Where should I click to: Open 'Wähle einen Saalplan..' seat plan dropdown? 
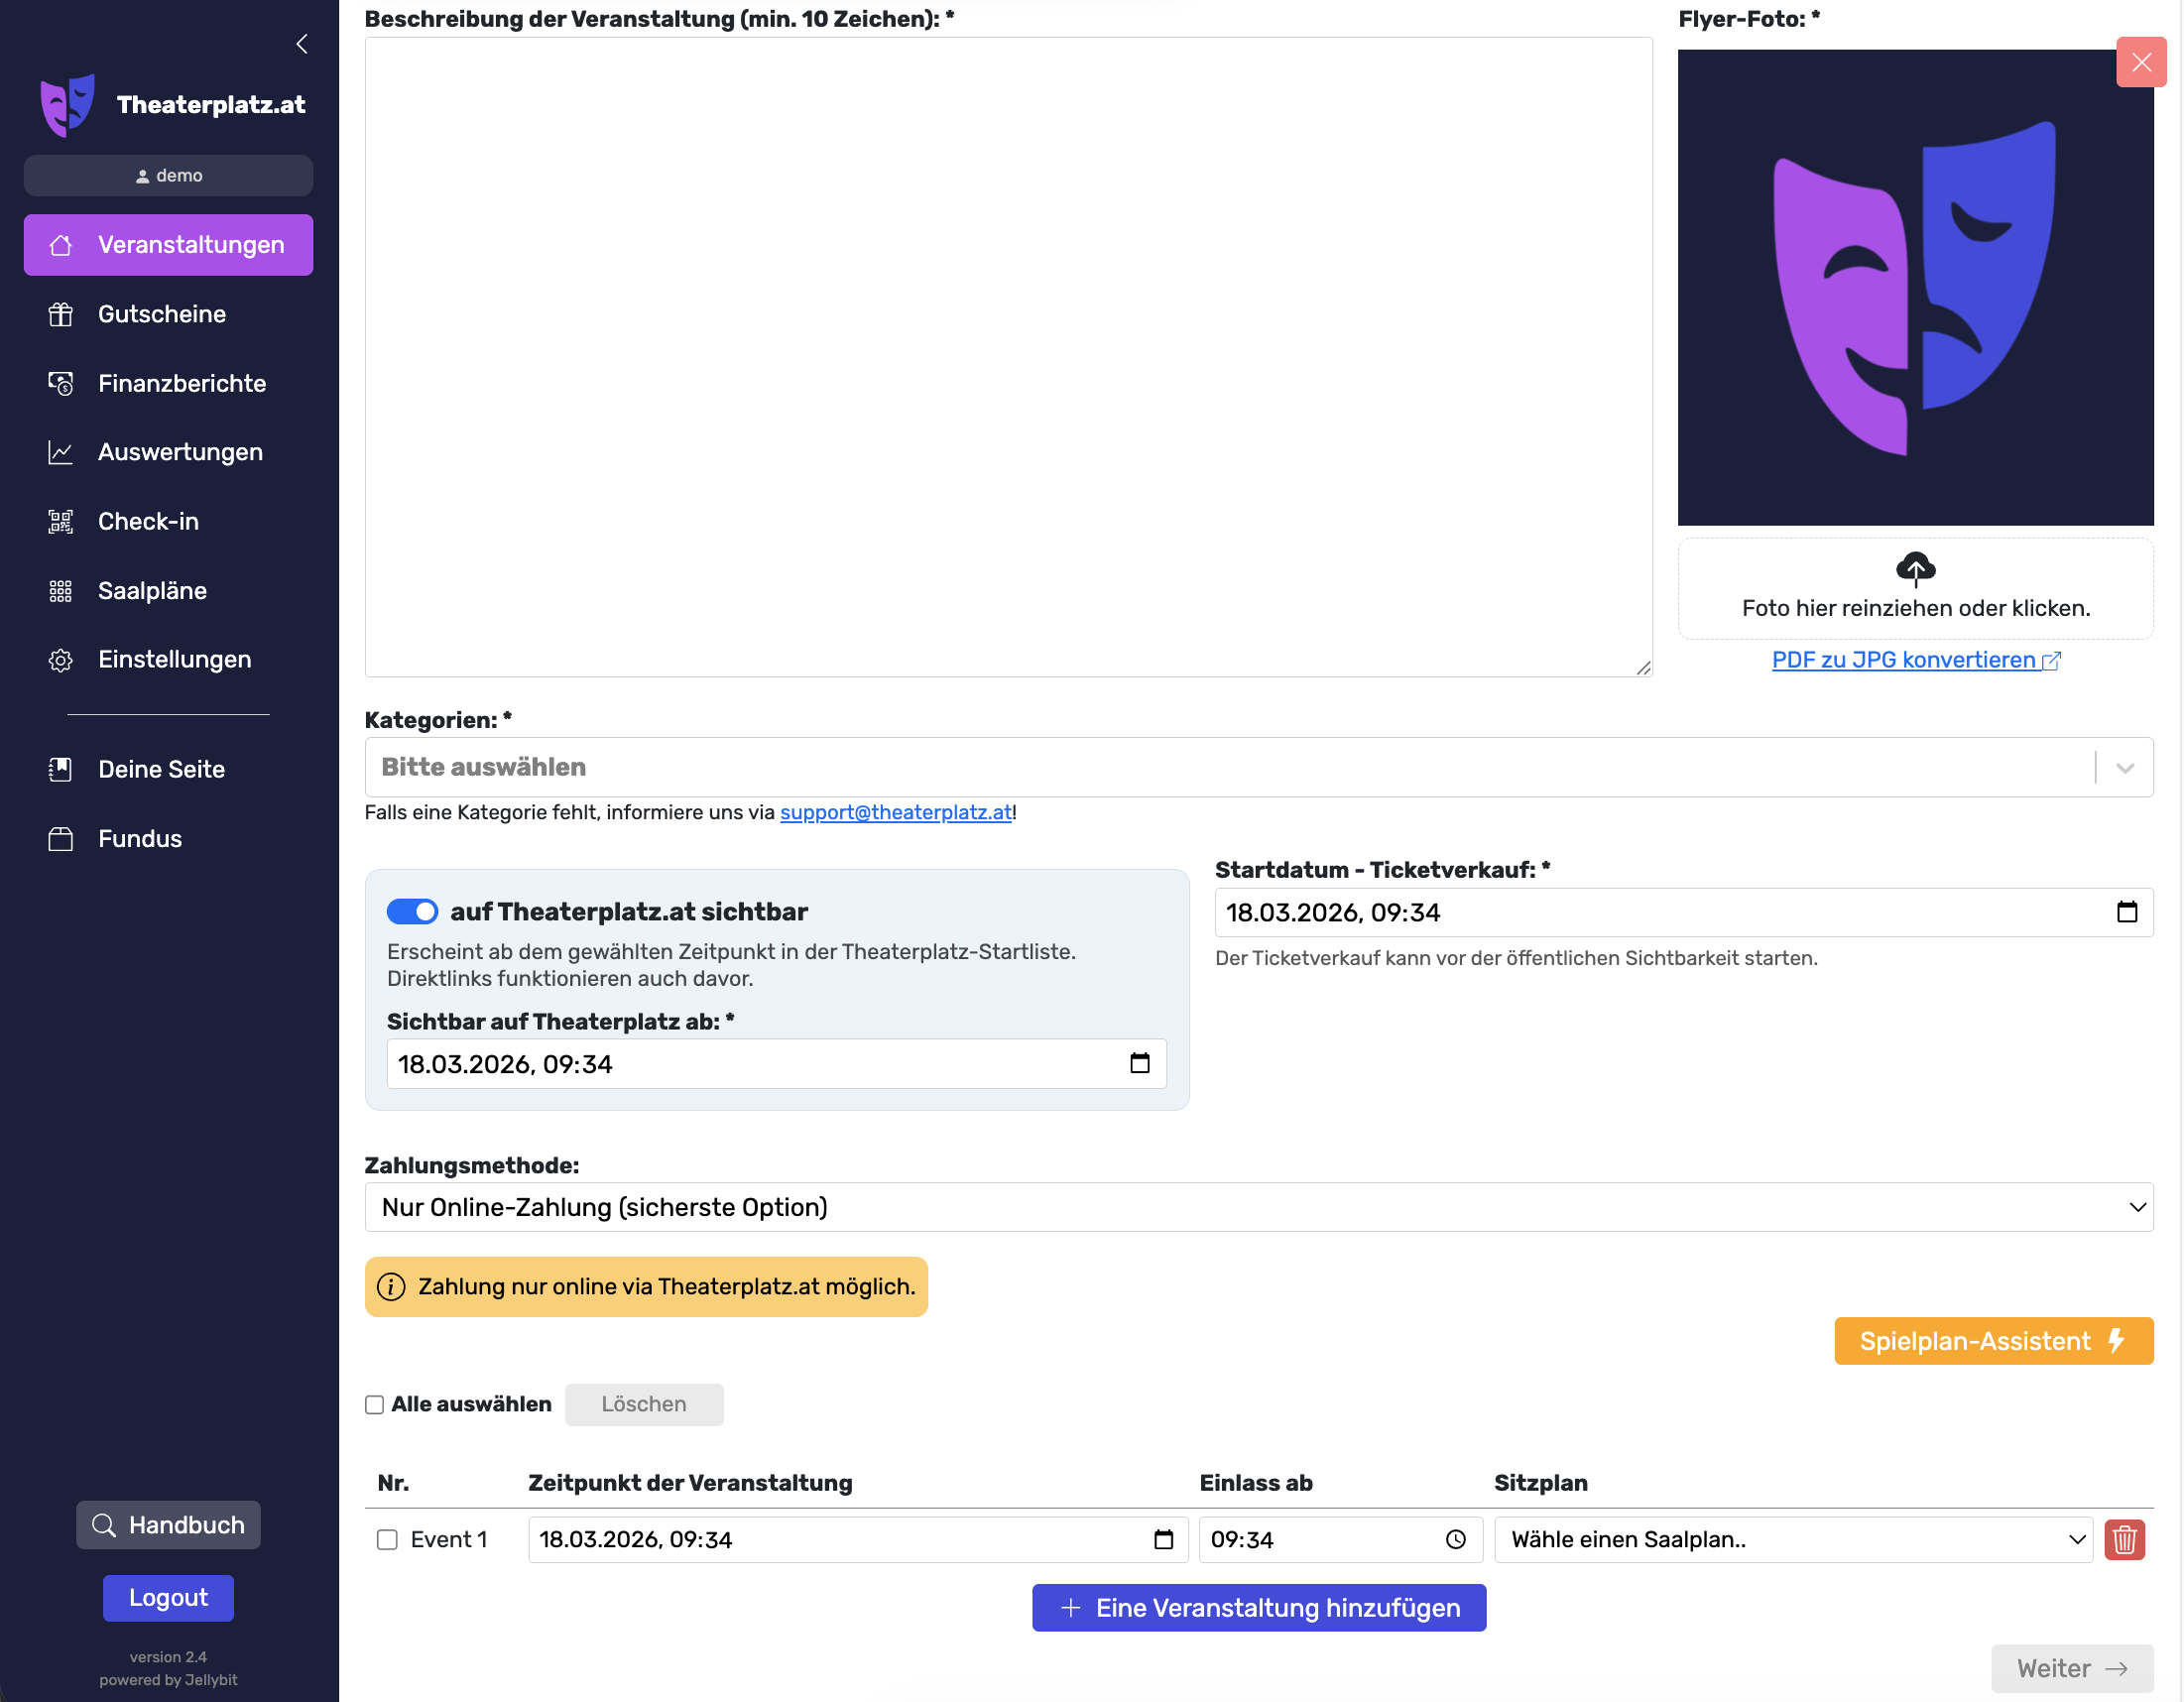point(1792,1539)
